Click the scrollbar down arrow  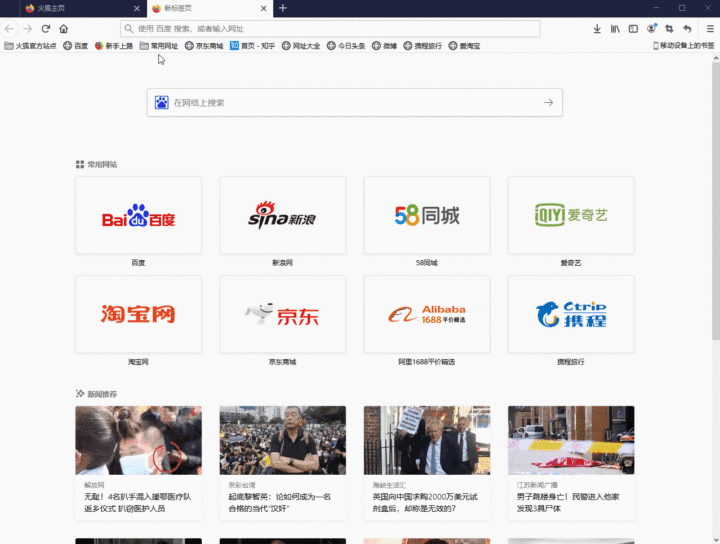pyautogui.click(x=716, y=540)
